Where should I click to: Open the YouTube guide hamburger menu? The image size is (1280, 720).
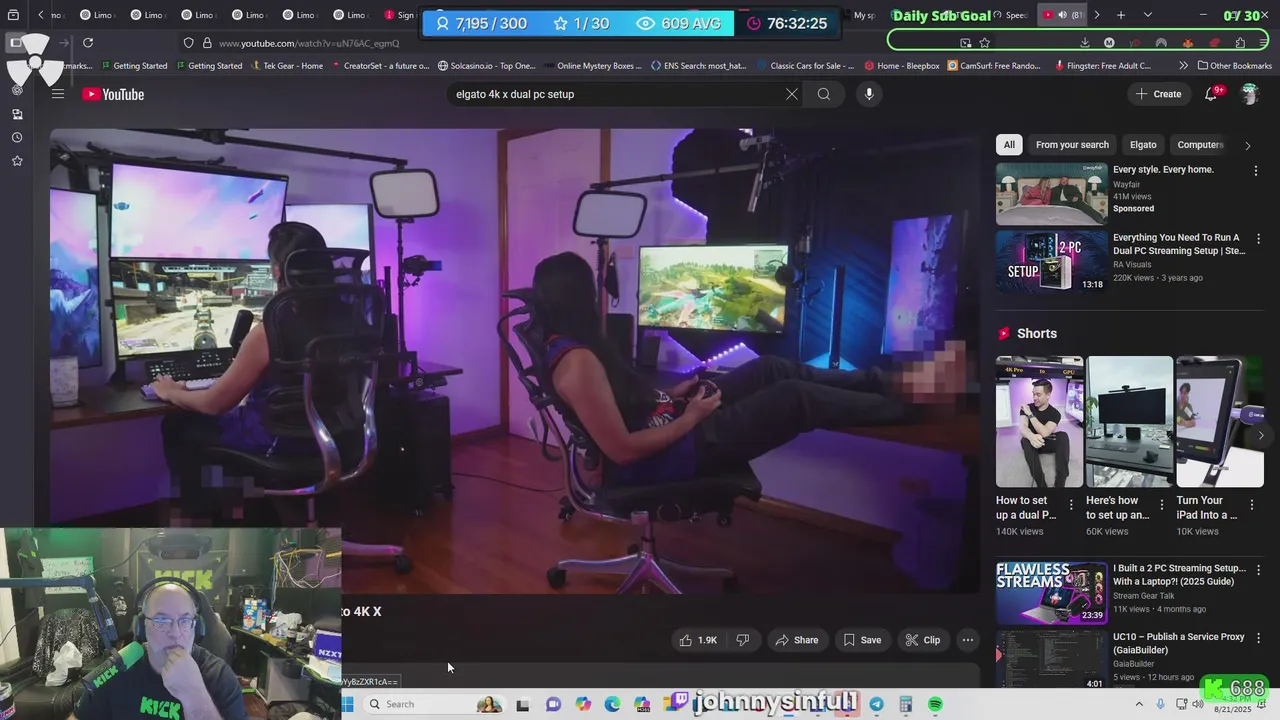pyautogui.click(x=58, y=94)
